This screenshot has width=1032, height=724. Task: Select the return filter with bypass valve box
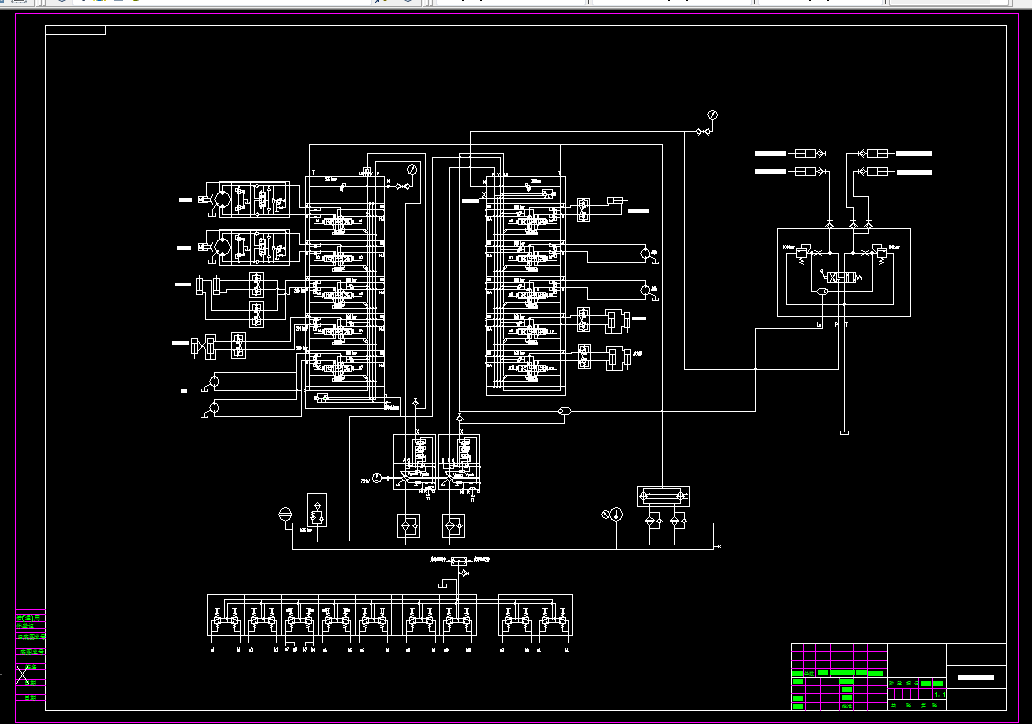[x=317, y=510]
